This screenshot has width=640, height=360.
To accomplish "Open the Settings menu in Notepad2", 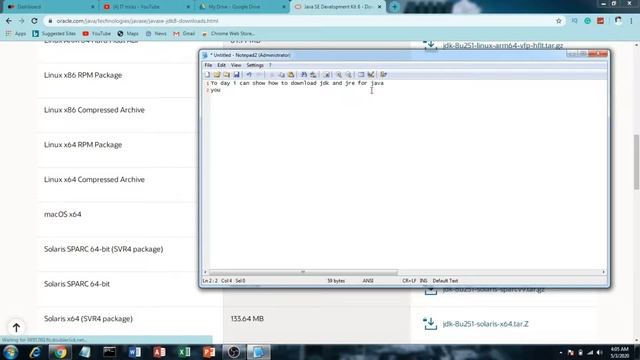I will 255,65.
